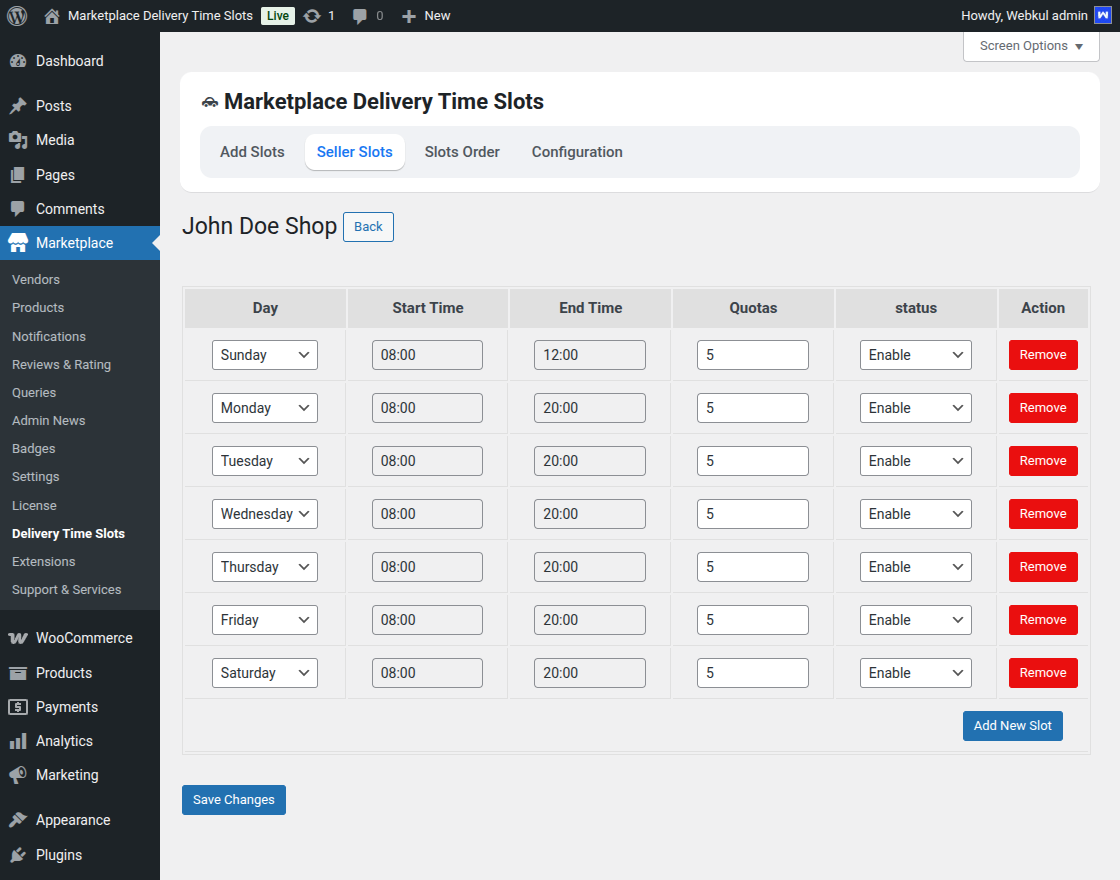The image size is (1120, 880).
Task: Click the Webkul admin avatar
Action: [x=1103, y=15]
